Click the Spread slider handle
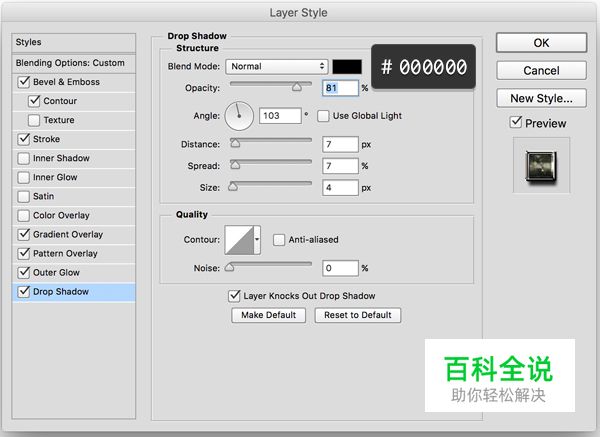The width and height of the screenshot is (600, 437). [x=235, y=165]
